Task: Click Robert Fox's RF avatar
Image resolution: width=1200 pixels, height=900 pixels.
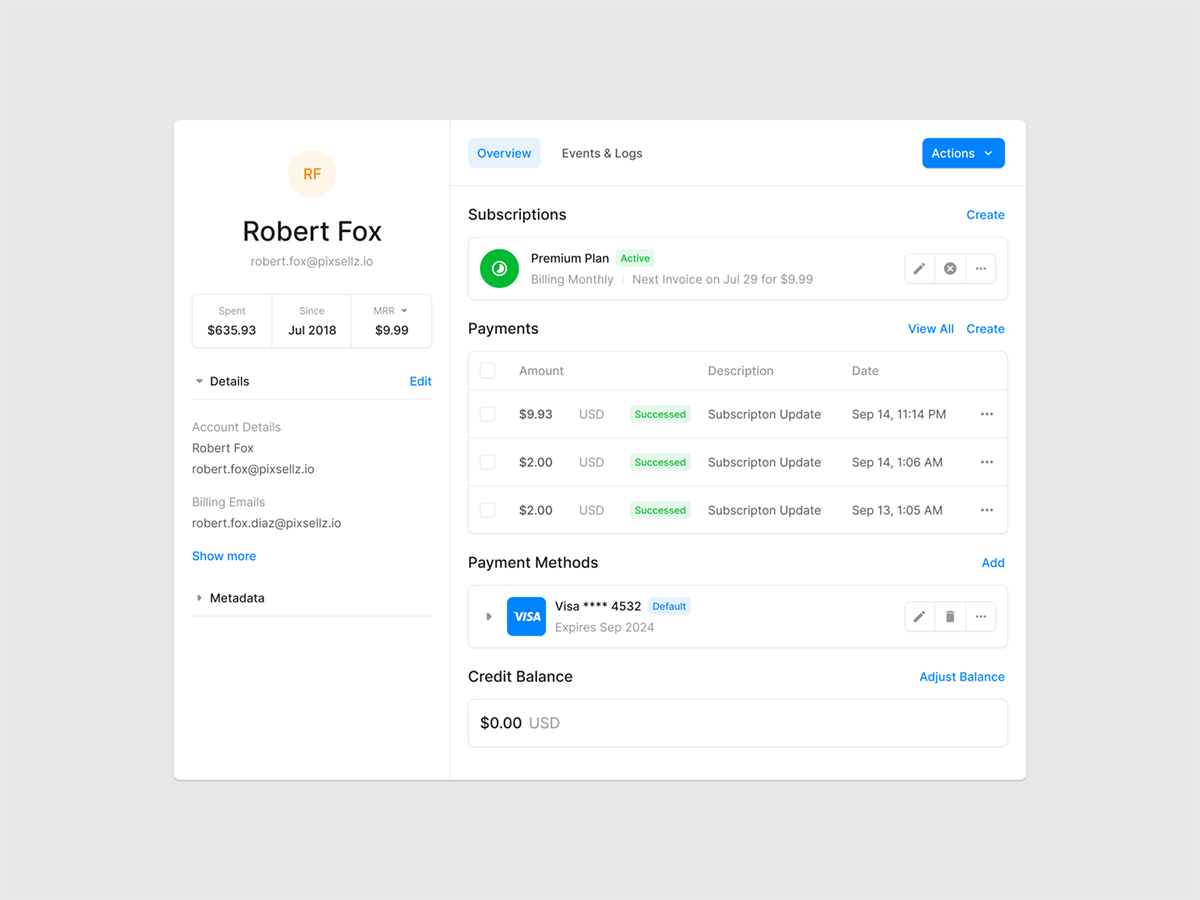Action: [312, 174]
